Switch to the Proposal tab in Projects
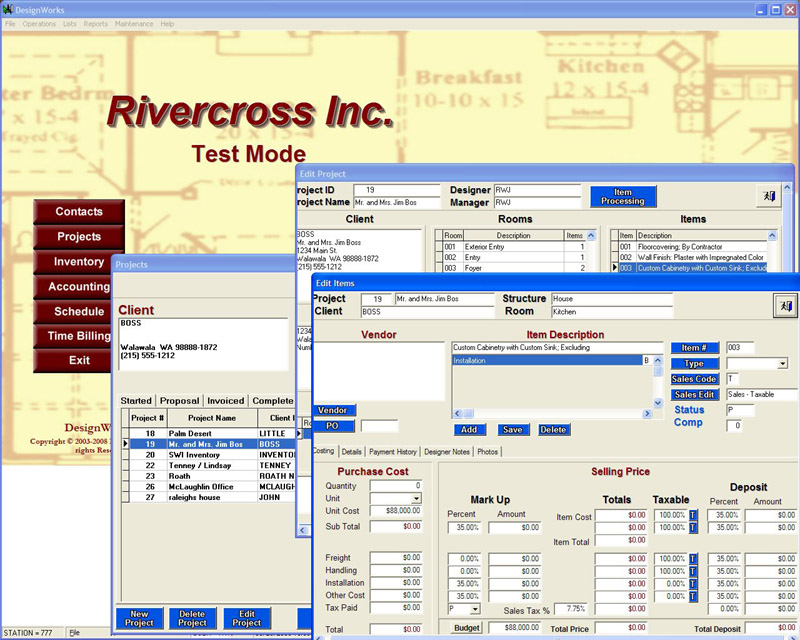Viewport: 800px width, 640px height. [x=180, y=401]
